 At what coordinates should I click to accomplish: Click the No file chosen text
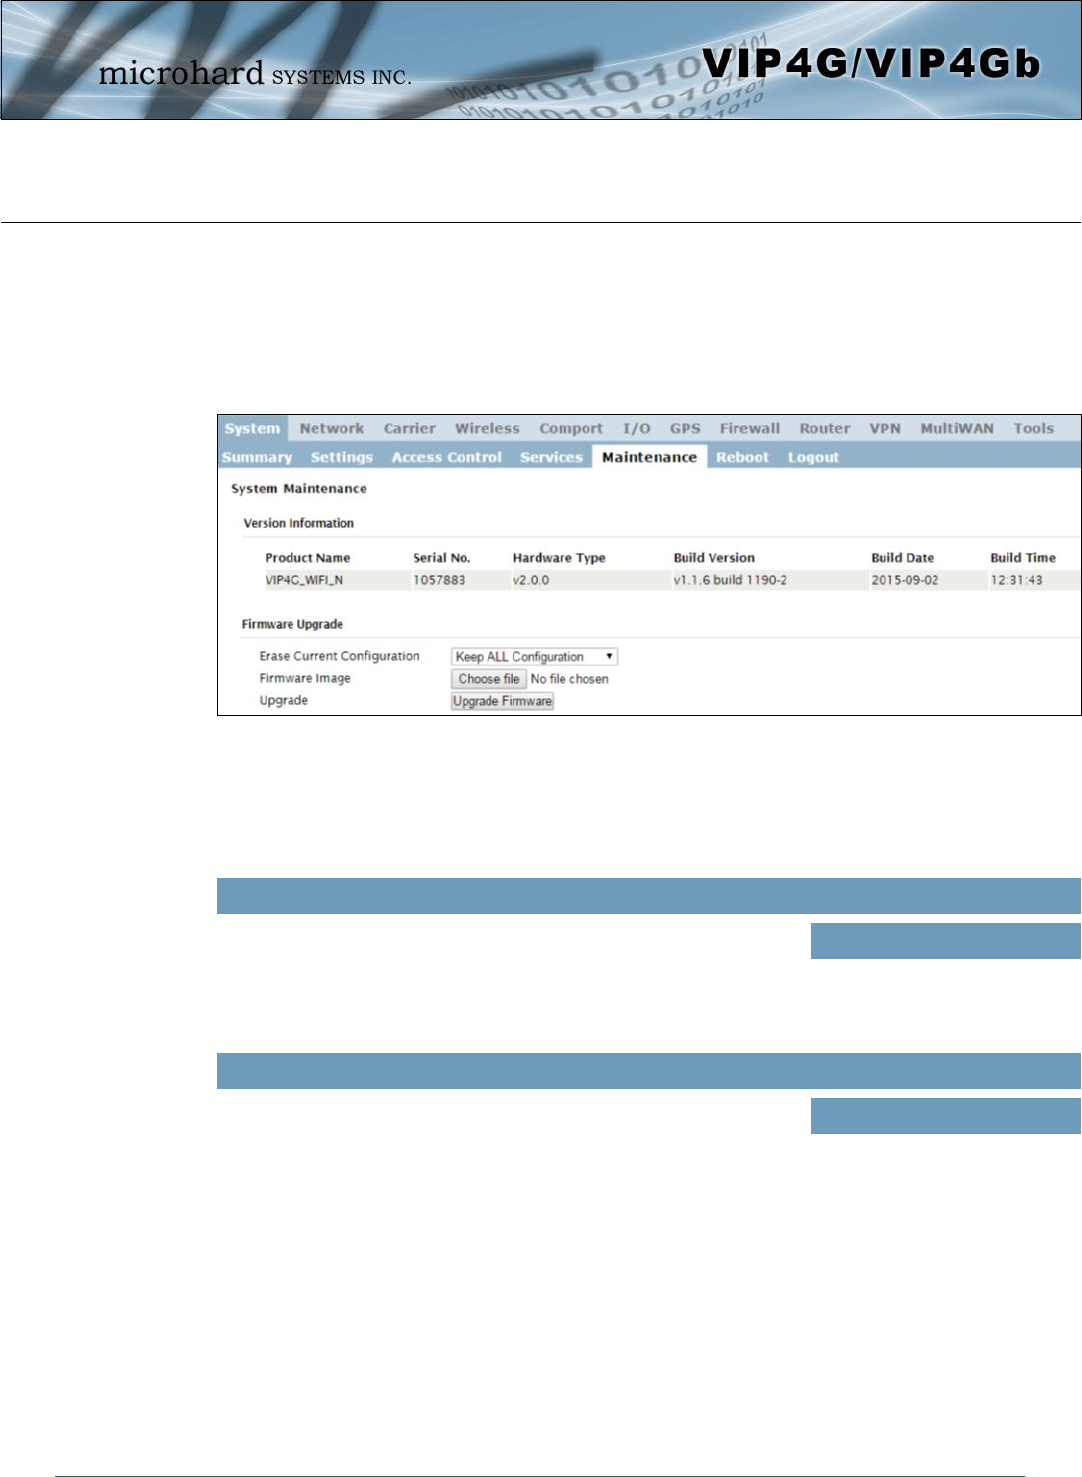coord(570,679)
